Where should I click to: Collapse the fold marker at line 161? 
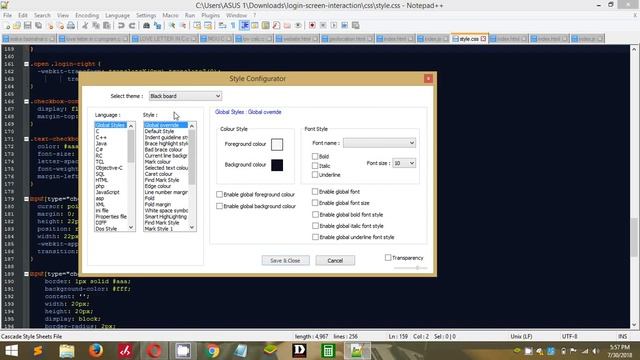pos(26,64)
